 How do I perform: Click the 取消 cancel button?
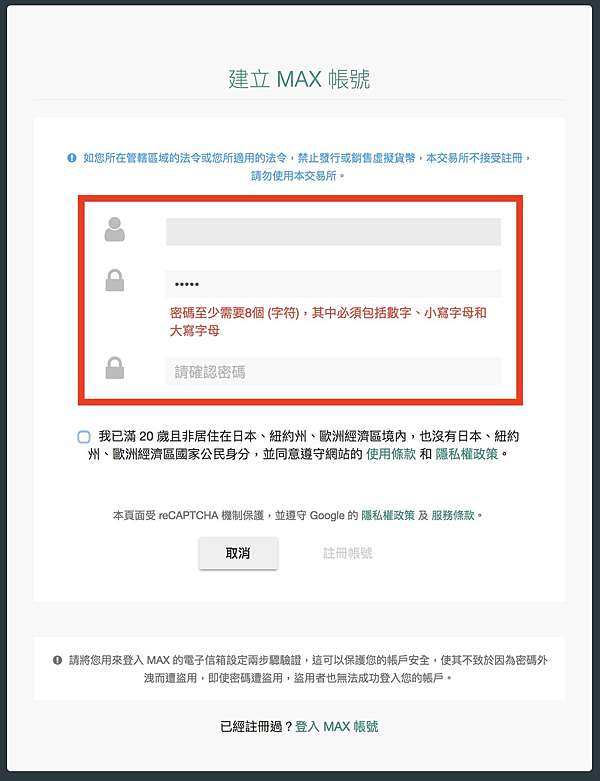(238, 553)
